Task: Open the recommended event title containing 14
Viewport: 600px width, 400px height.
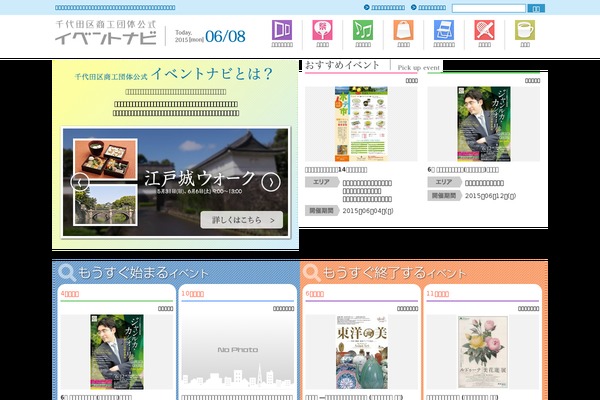Action: (x=336, y=170)
